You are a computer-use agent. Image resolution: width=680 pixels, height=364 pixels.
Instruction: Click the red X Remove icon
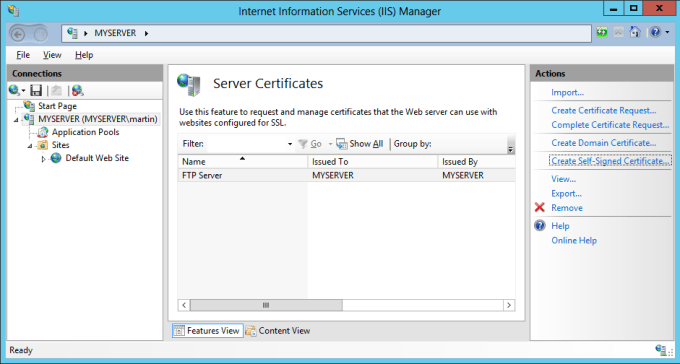click(x=539, y=207)
